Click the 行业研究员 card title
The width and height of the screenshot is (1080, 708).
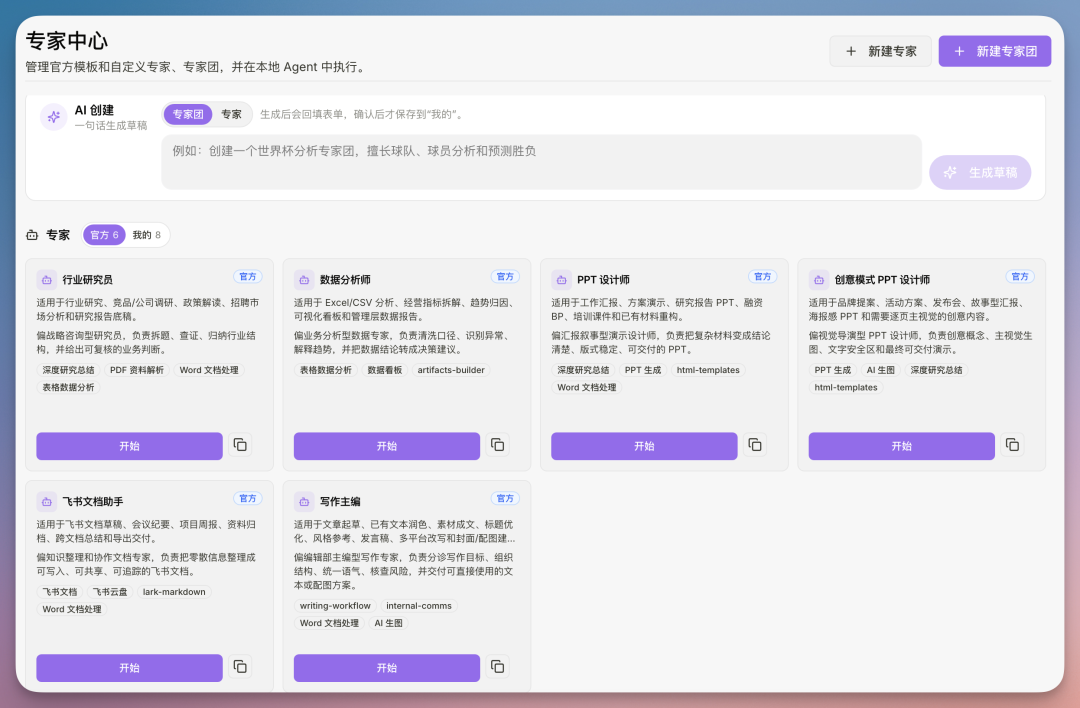point(87,280)
